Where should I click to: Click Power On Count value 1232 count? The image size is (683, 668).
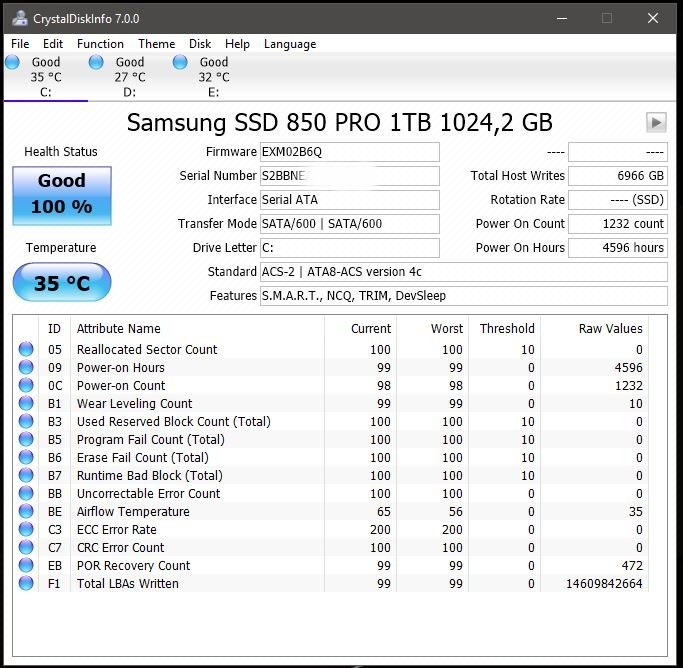click(x=618, y=224)
